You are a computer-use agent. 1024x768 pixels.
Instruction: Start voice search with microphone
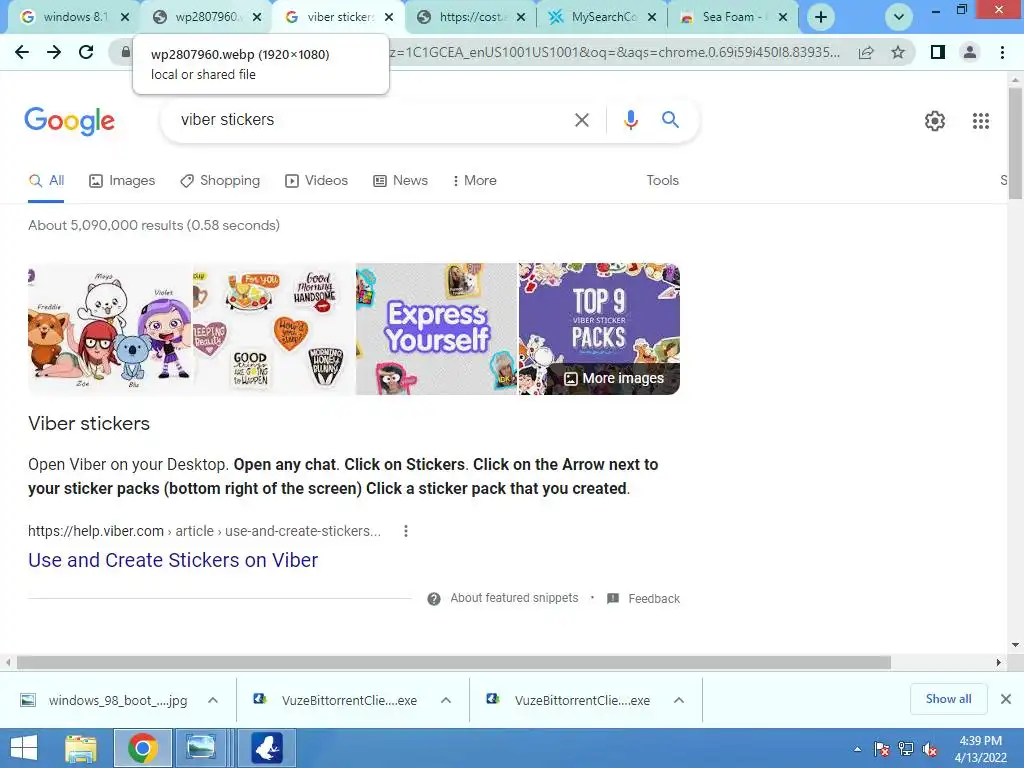[x=630, y=120]
